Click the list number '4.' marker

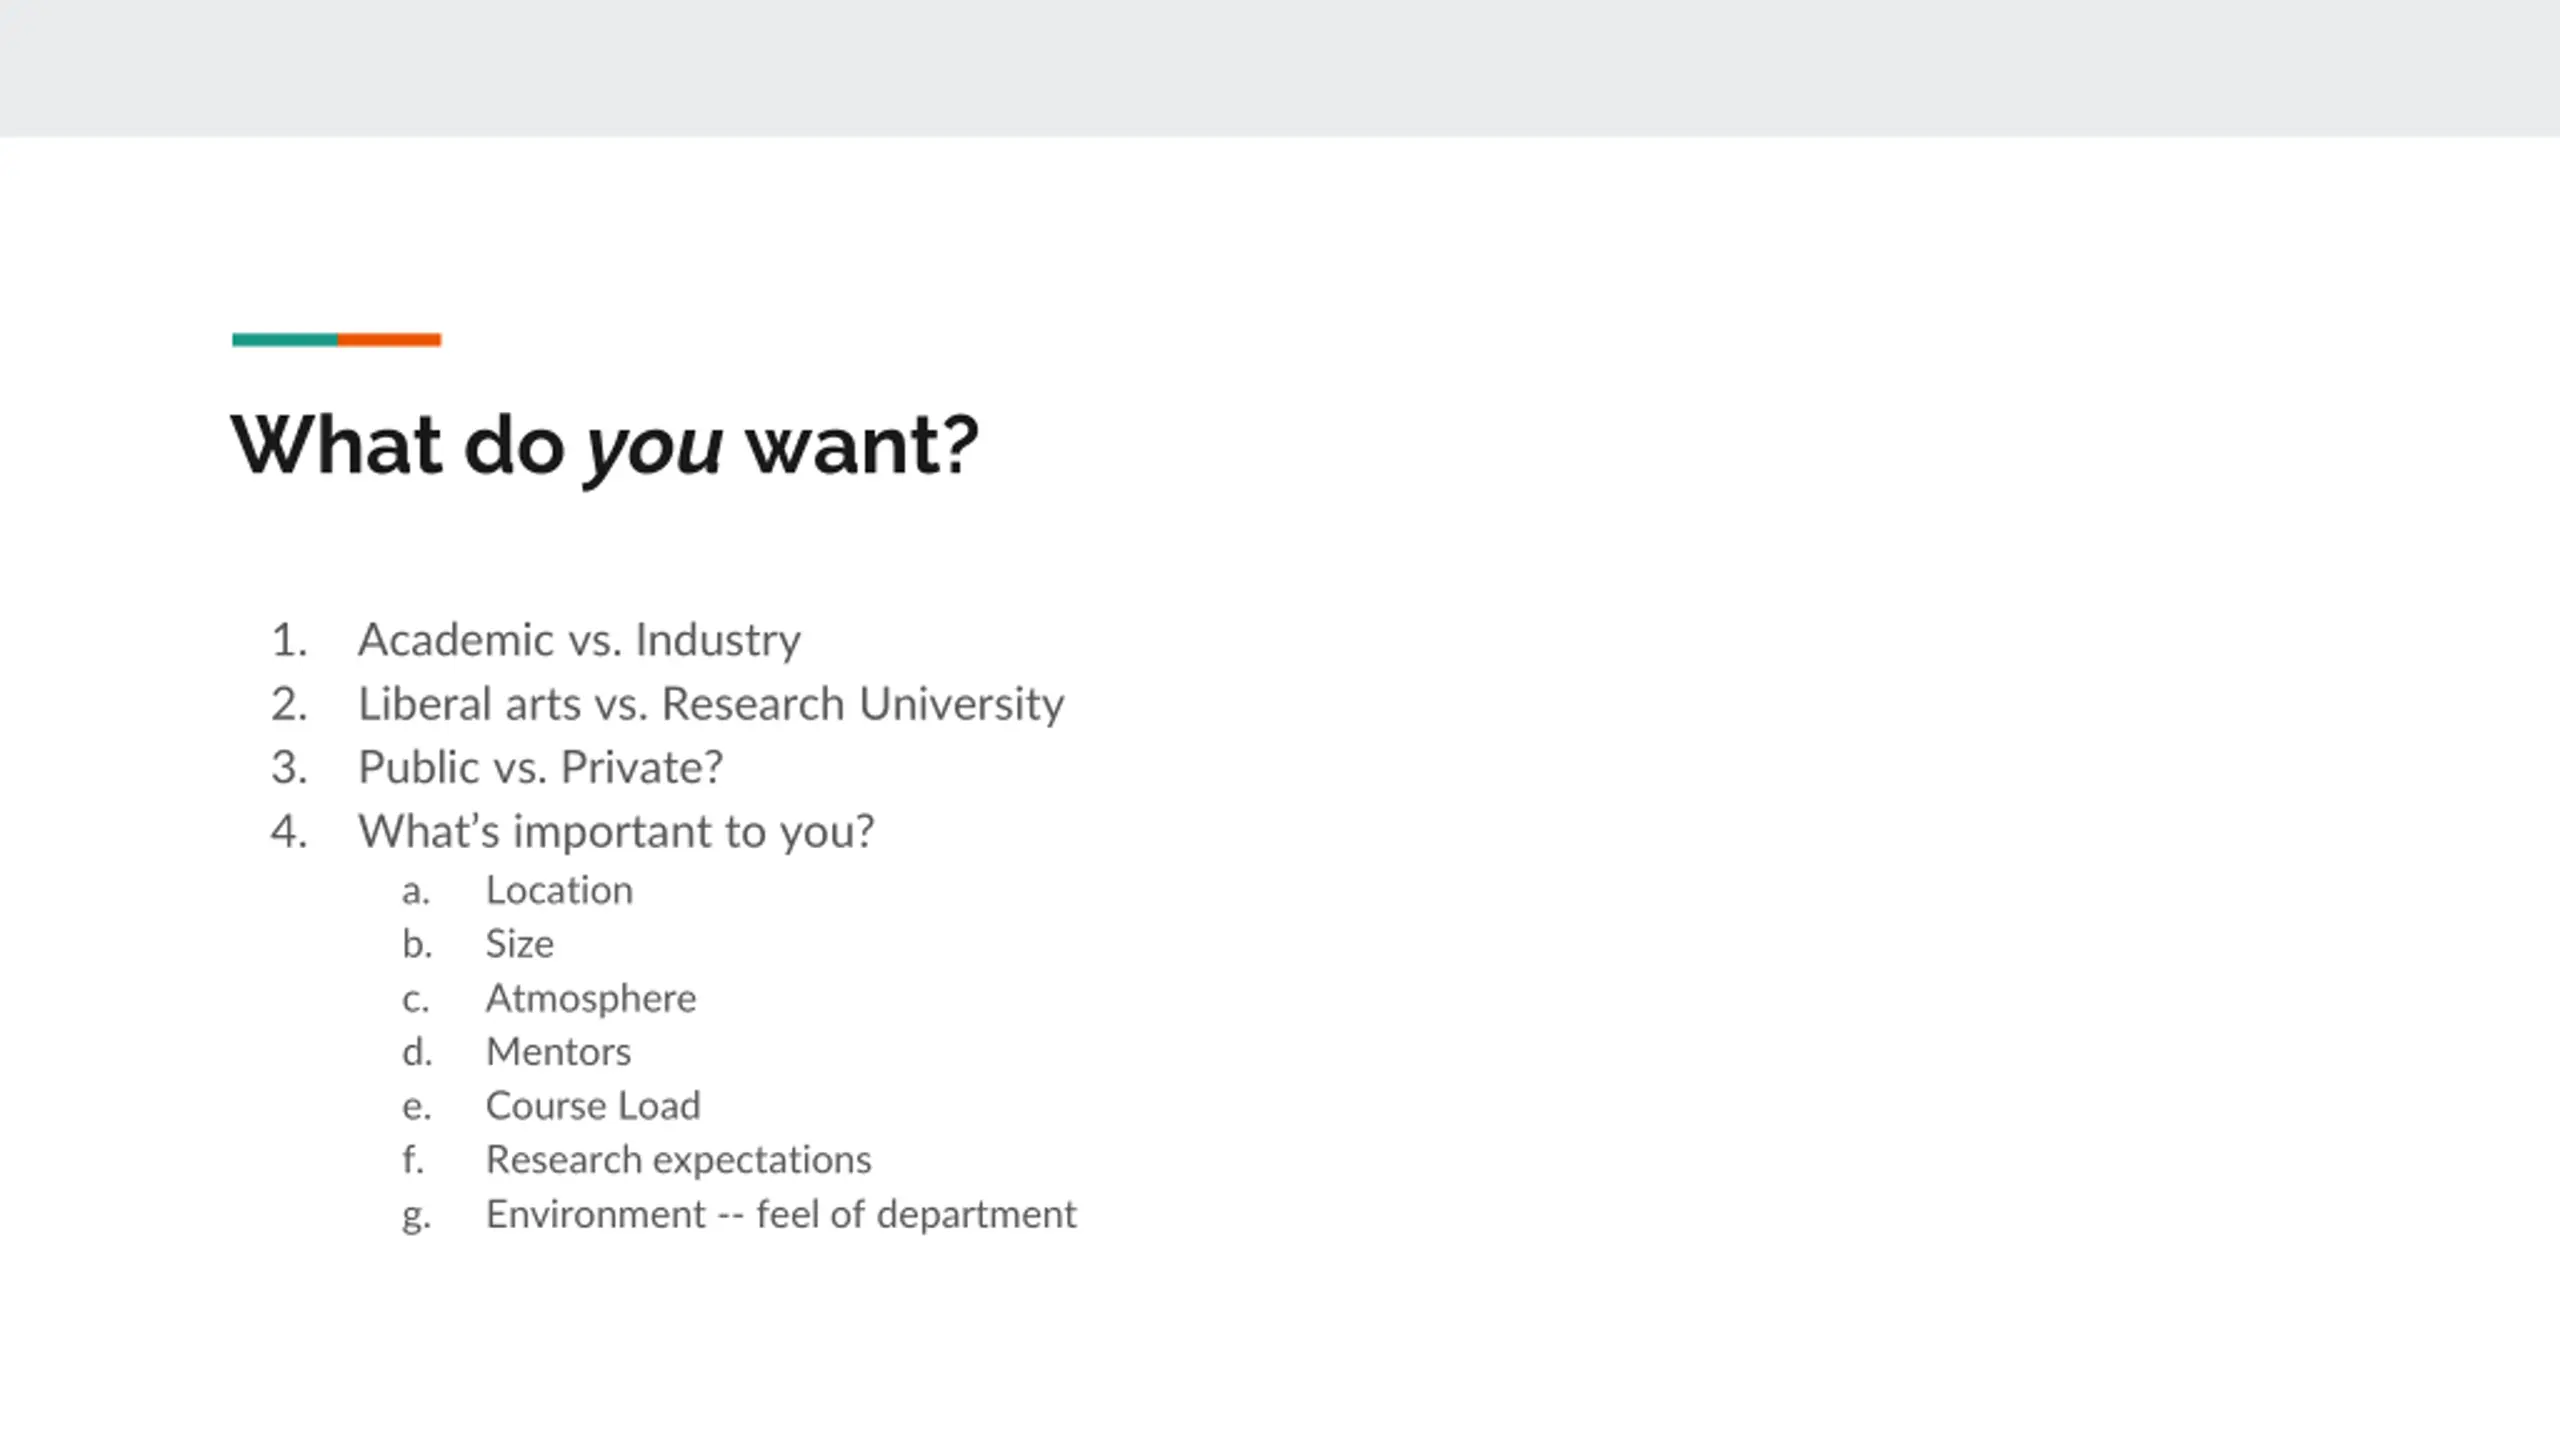pos(288,832)
